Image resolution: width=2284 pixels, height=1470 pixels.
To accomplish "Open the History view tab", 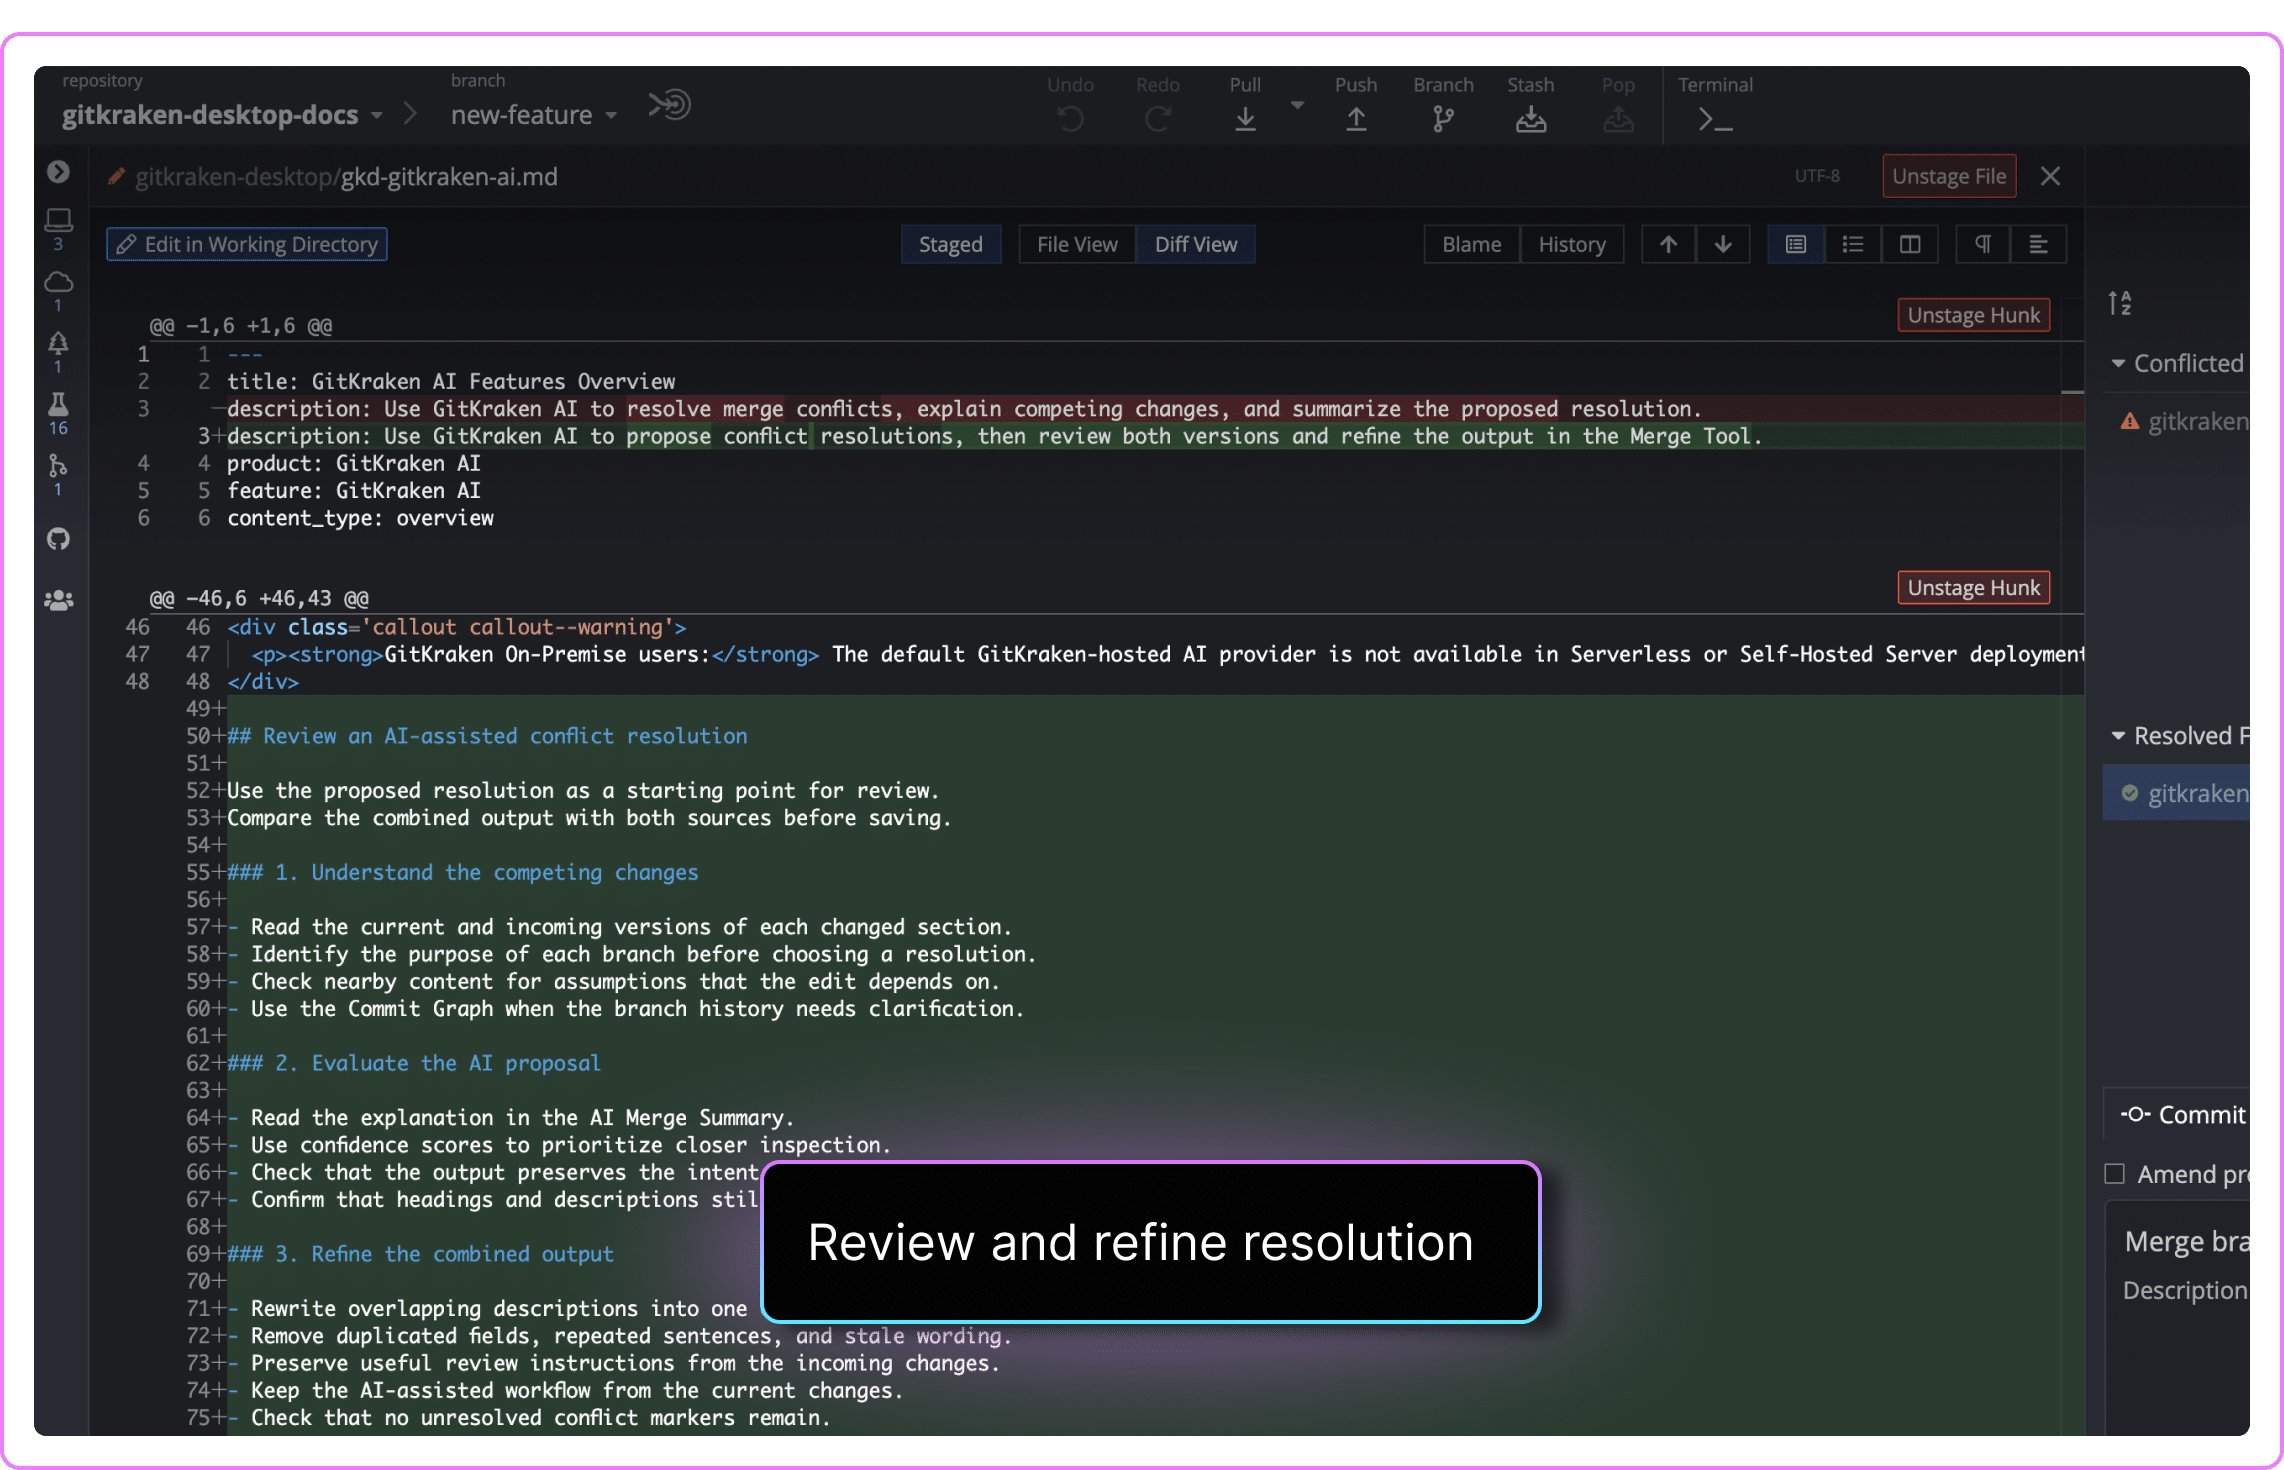I will click(1572, 244).
